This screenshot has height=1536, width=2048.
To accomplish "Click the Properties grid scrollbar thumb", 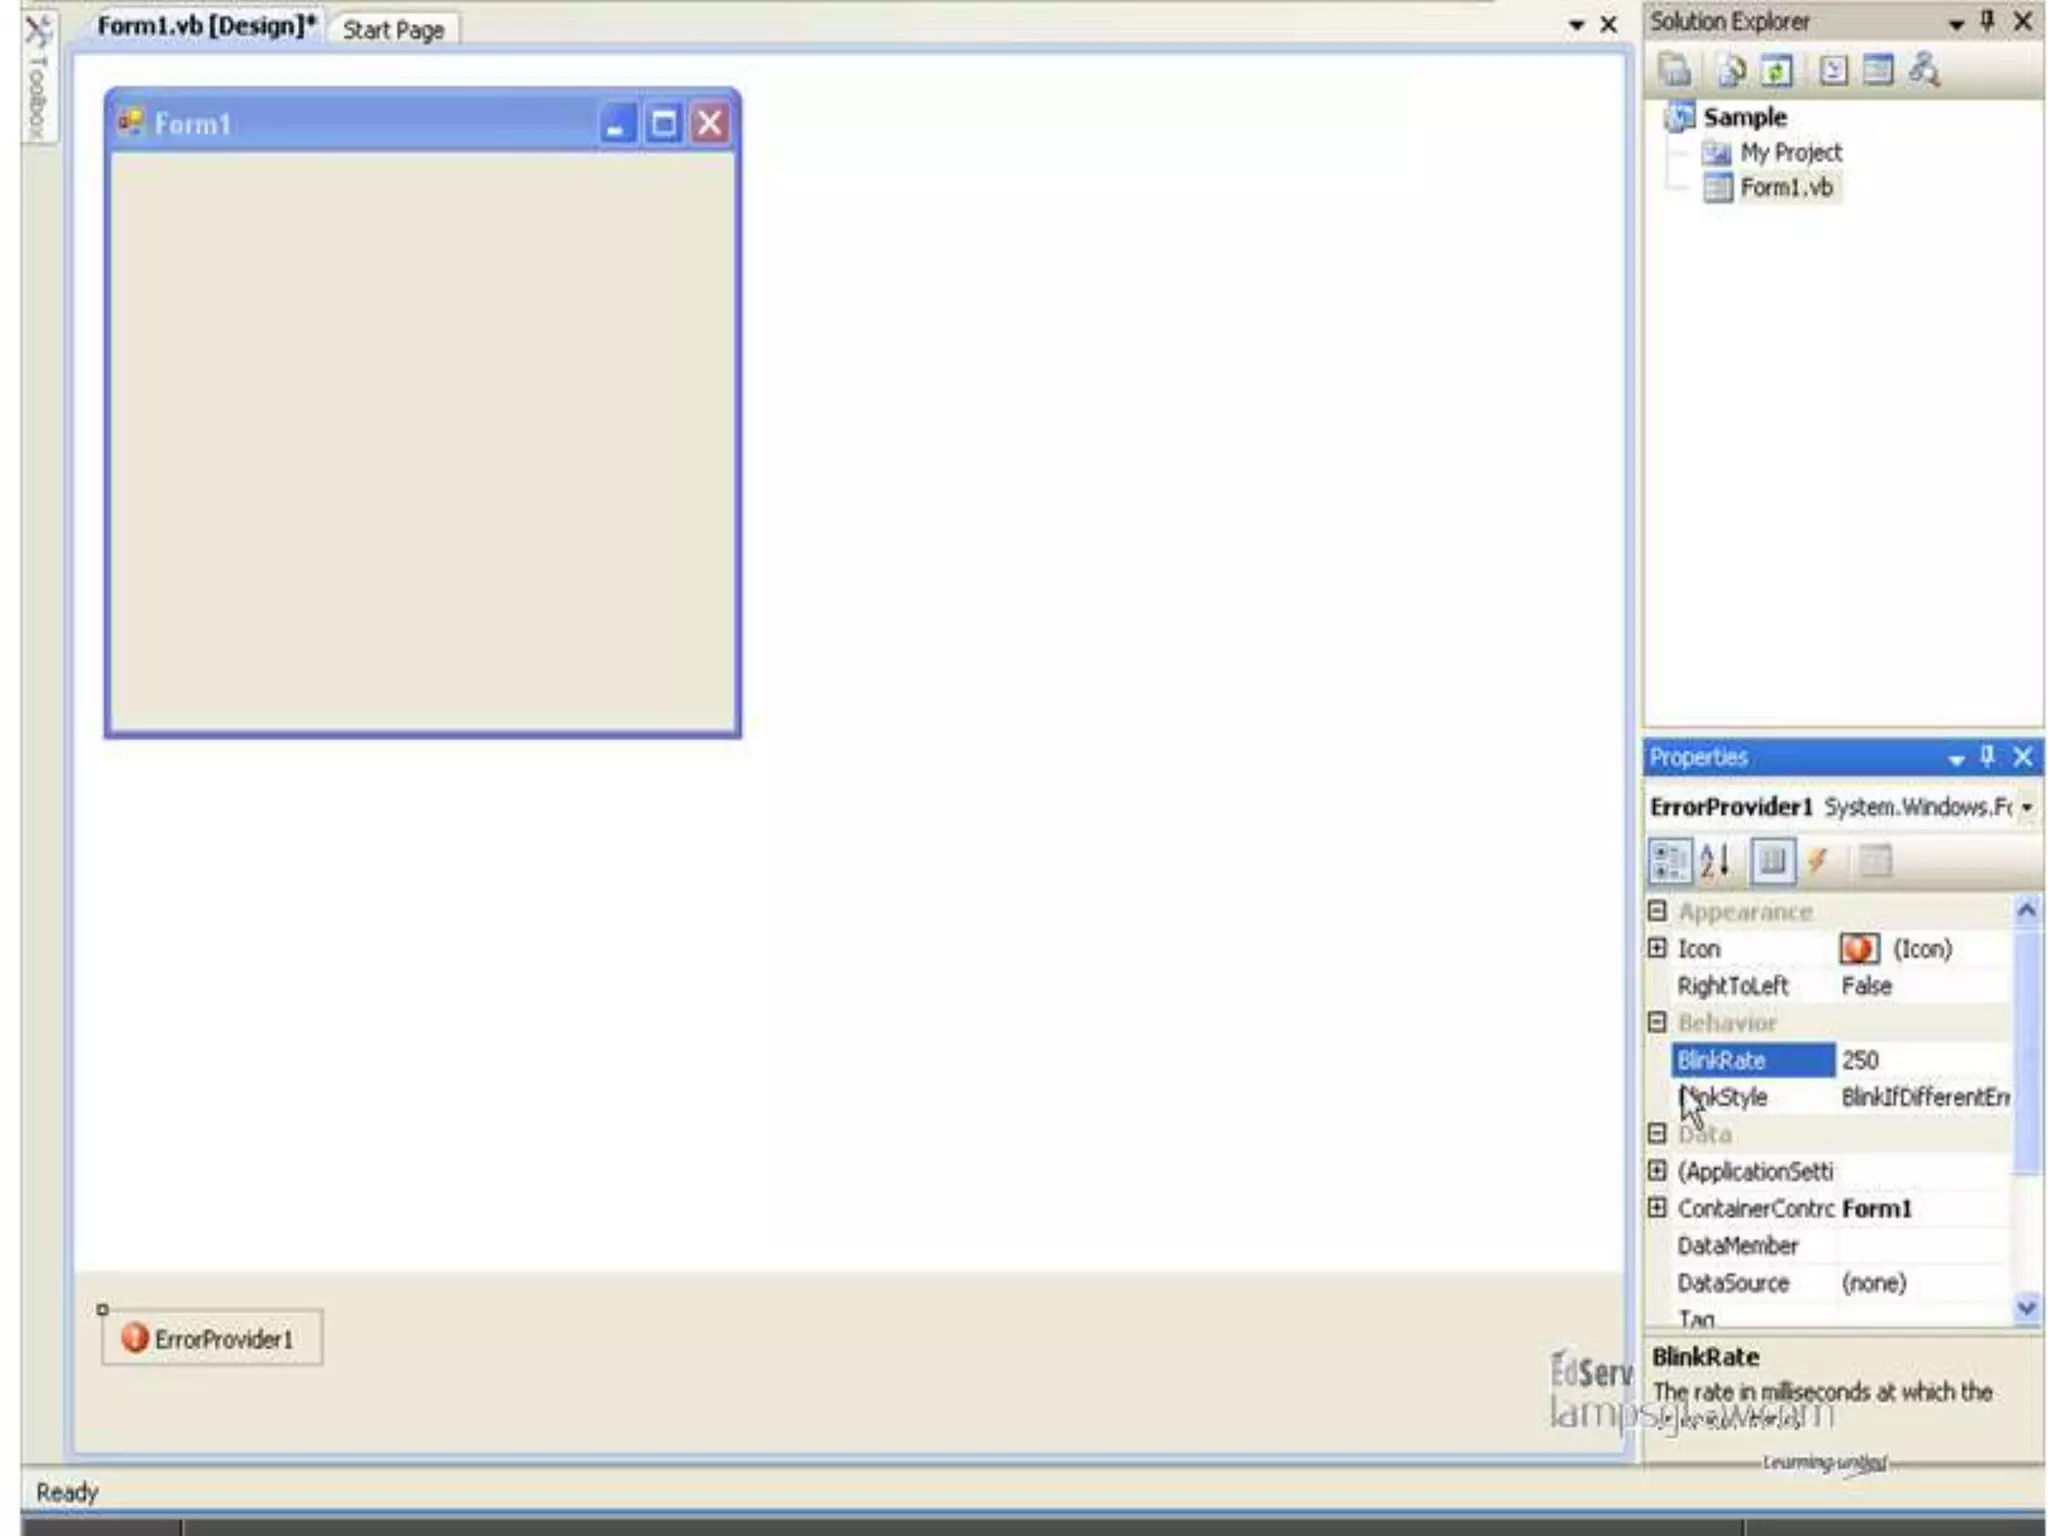I will (x=2026, y=1050).
